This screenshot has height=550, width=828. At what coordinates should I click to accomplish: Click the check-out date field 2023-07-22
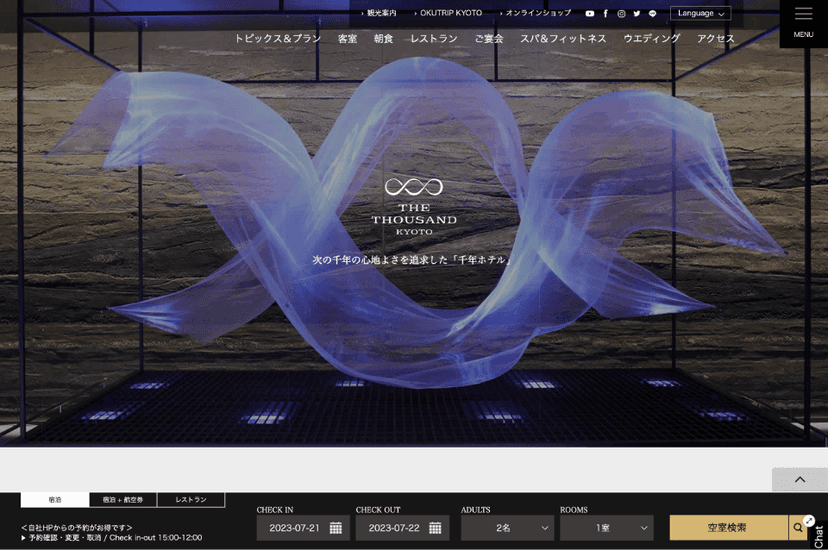point(402,528)
